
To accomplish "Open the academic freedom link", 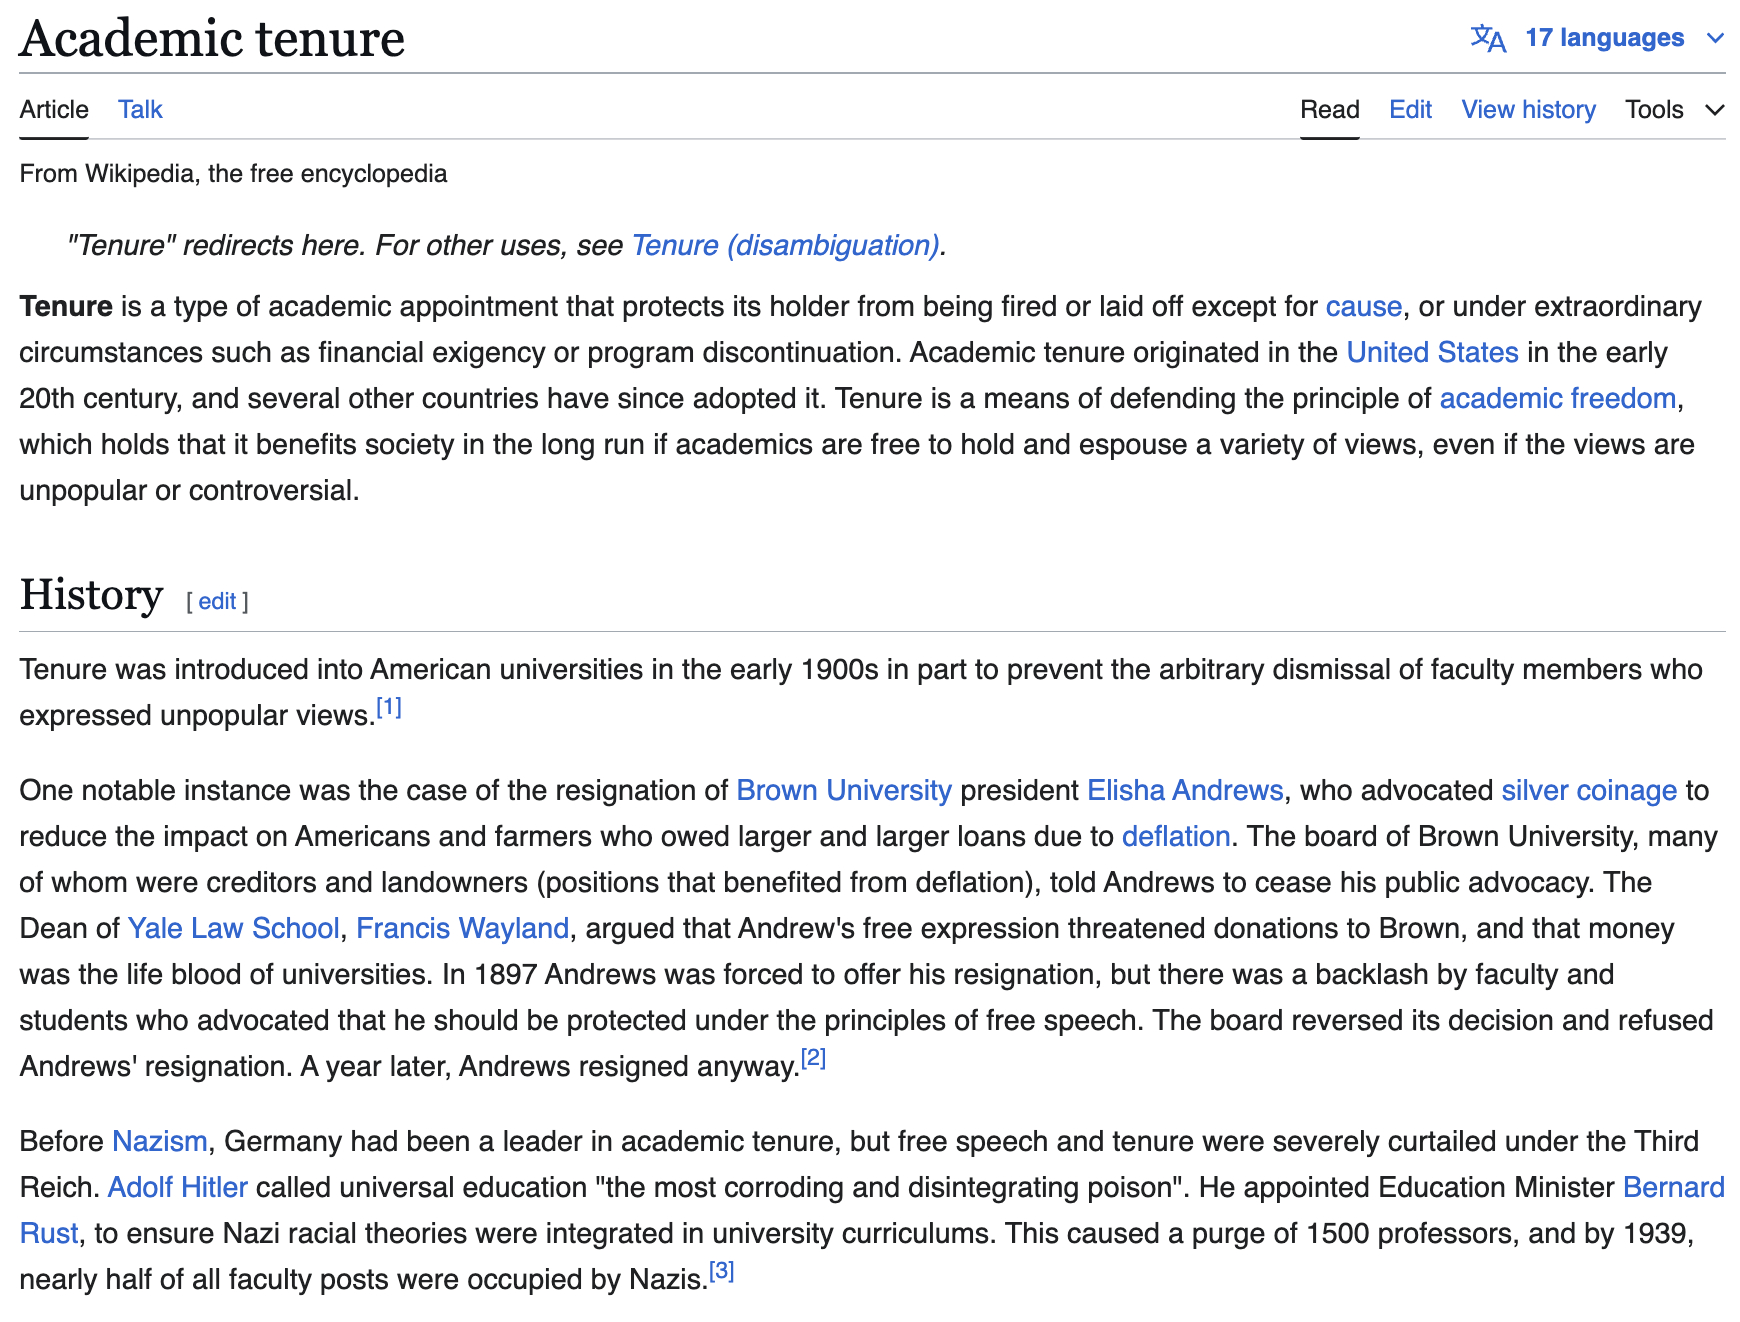I will tap(1557, 398).
